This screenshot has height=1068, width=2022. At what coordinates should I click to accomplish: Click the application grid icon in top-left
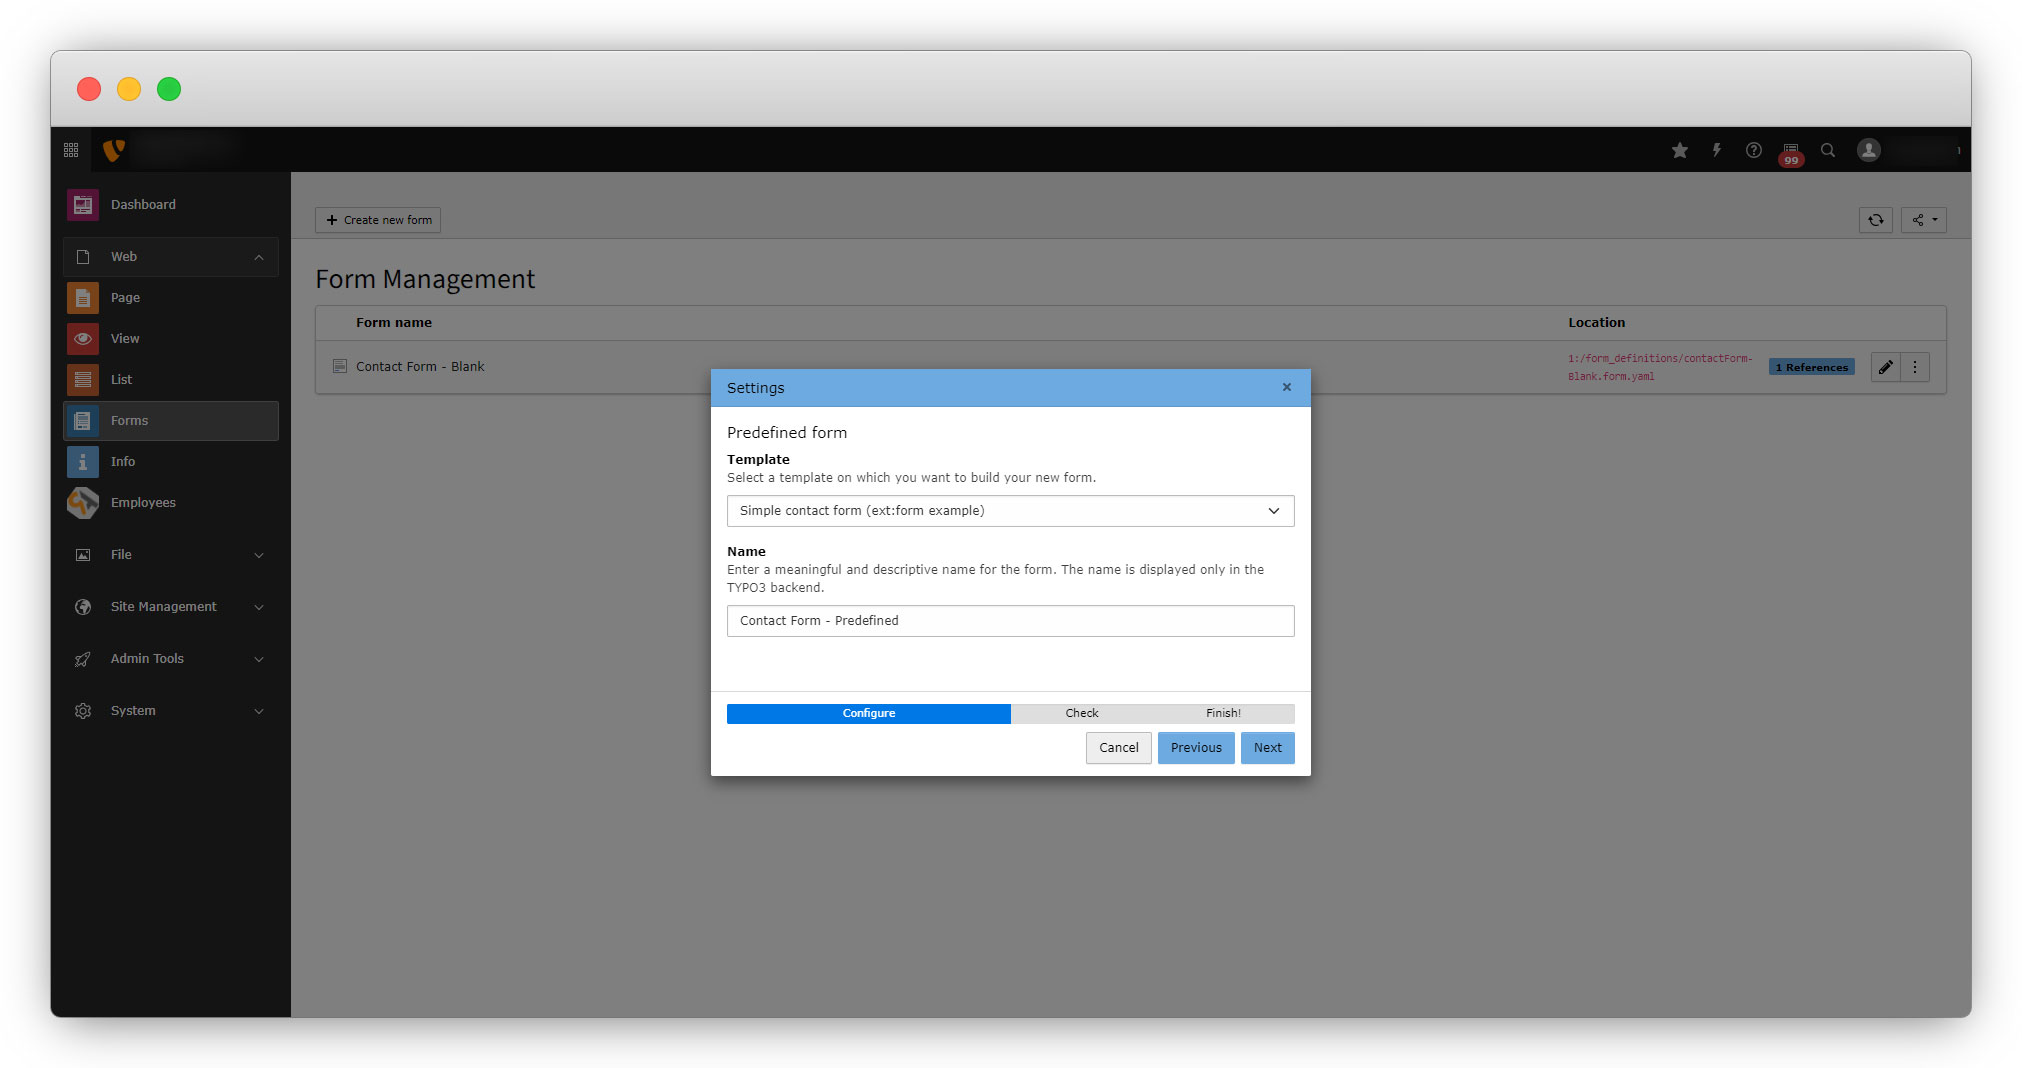pyautogui.click(x=71, y=150)
